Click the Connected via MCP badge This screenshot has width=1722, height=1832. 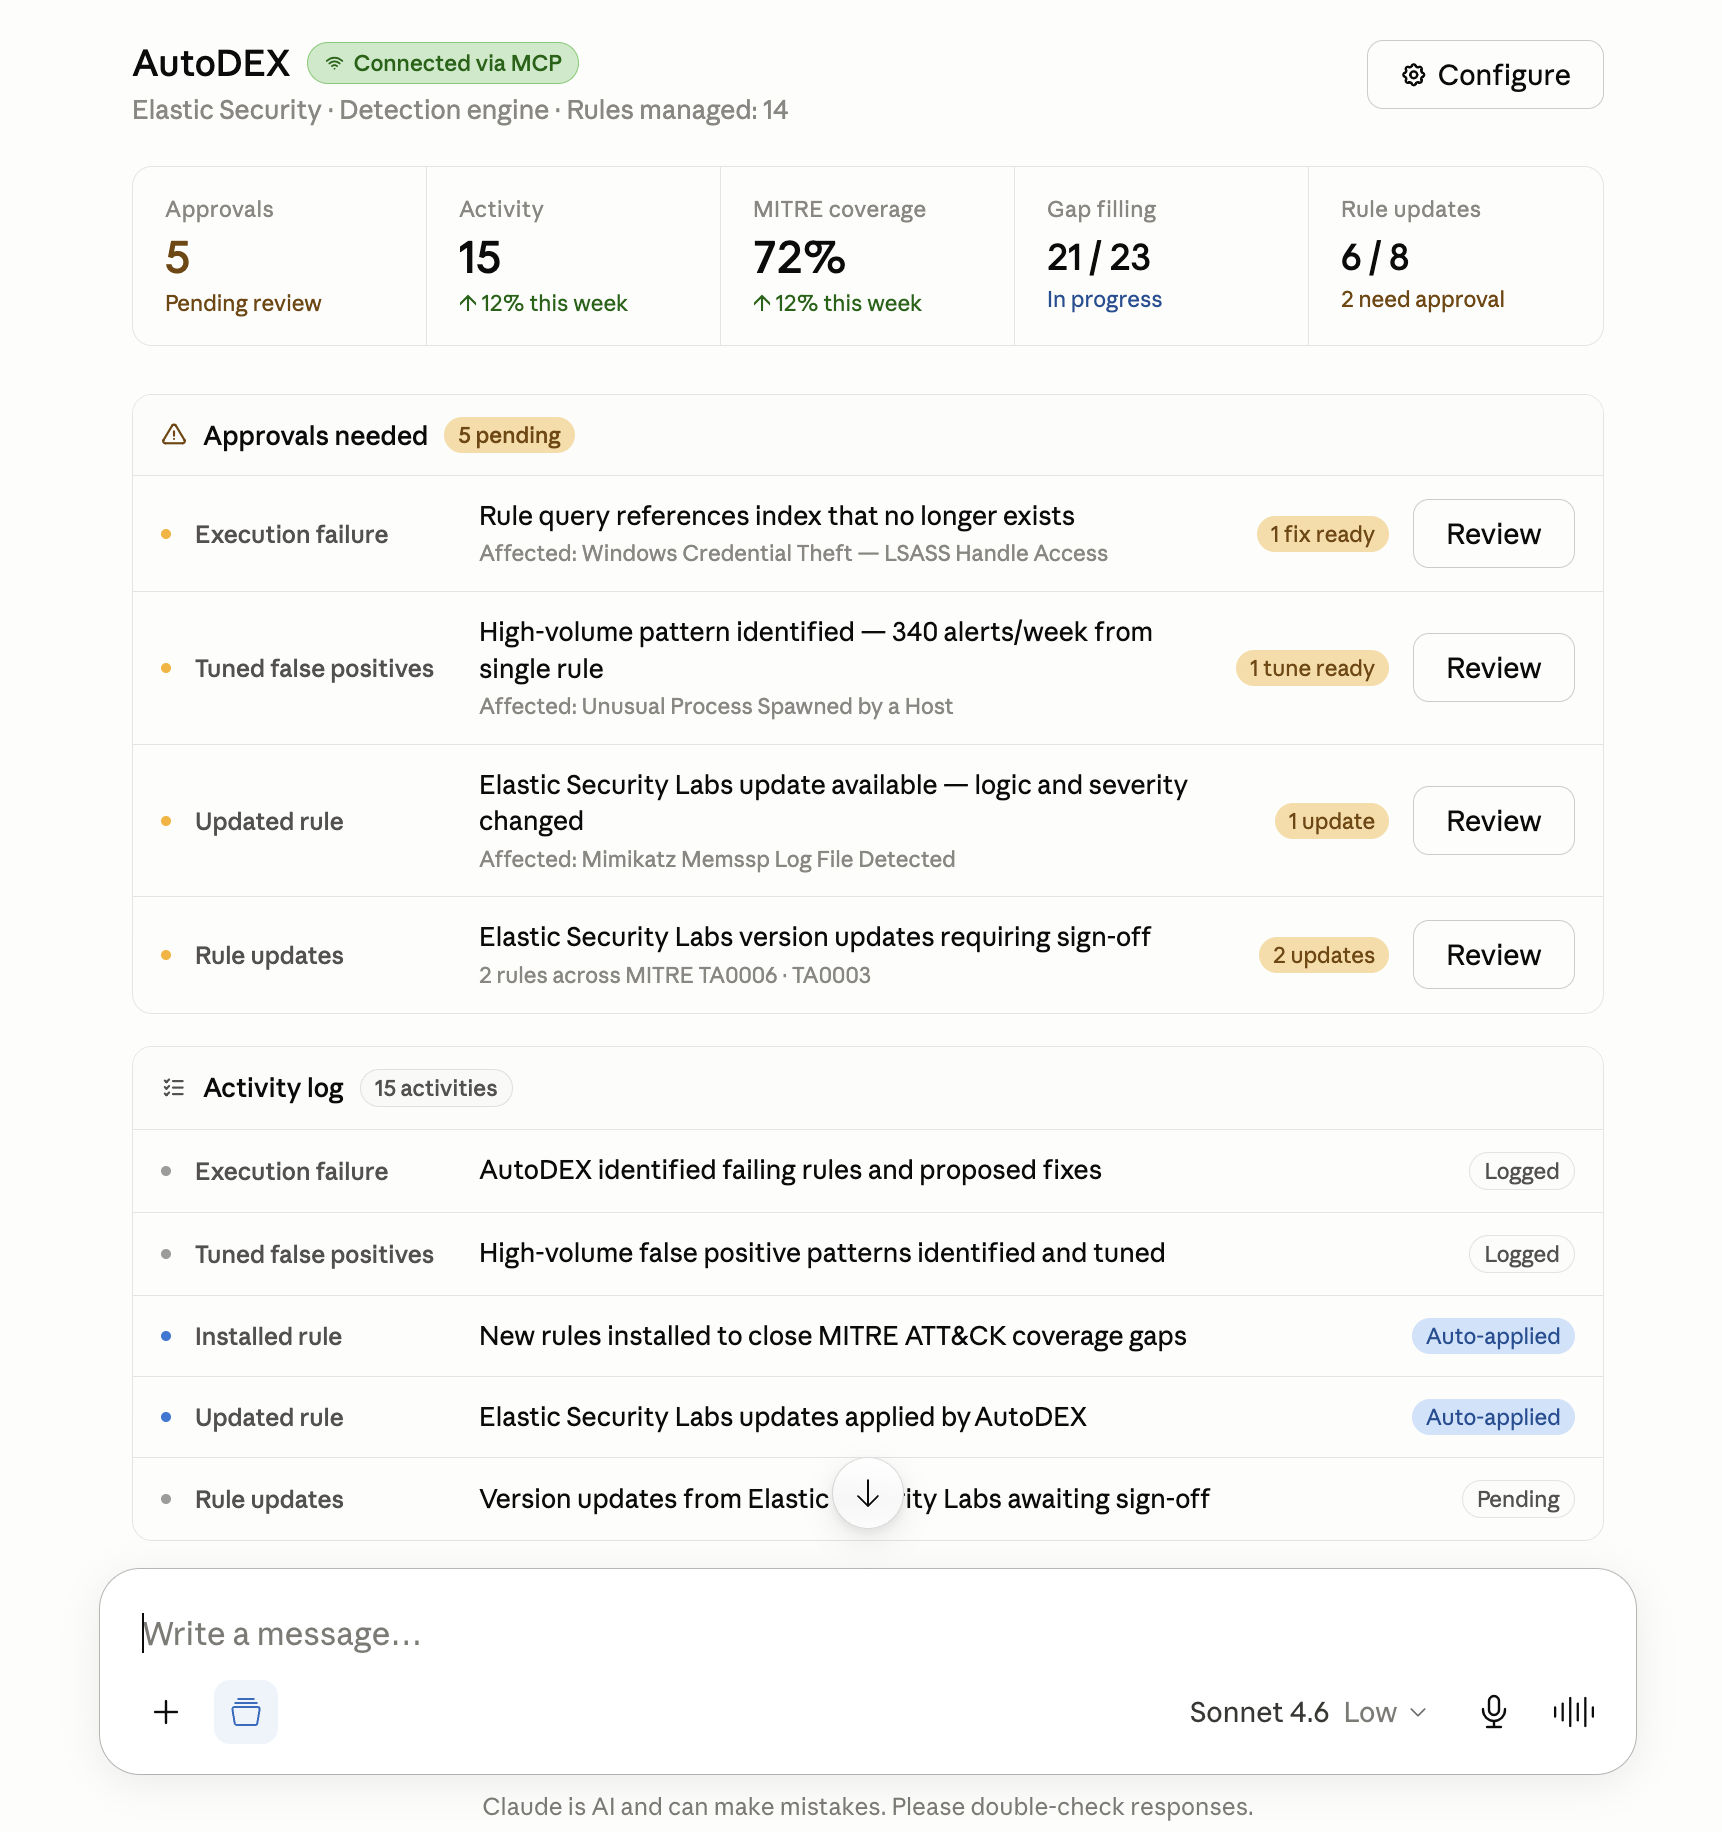coord(443,63)
